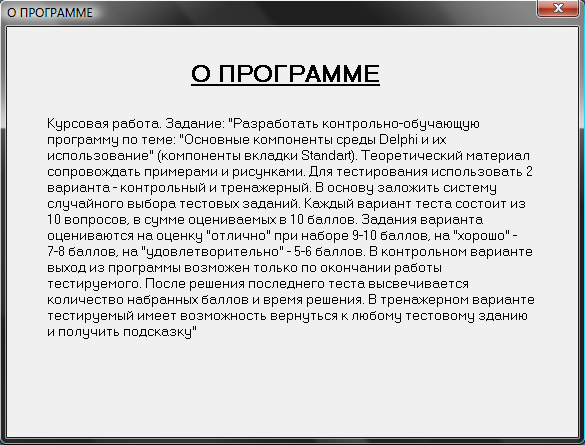The width and height of the screenshot is (585, 445).
Task: Click the line starting "количество набранных баллов"
Action: pos(291,300)
